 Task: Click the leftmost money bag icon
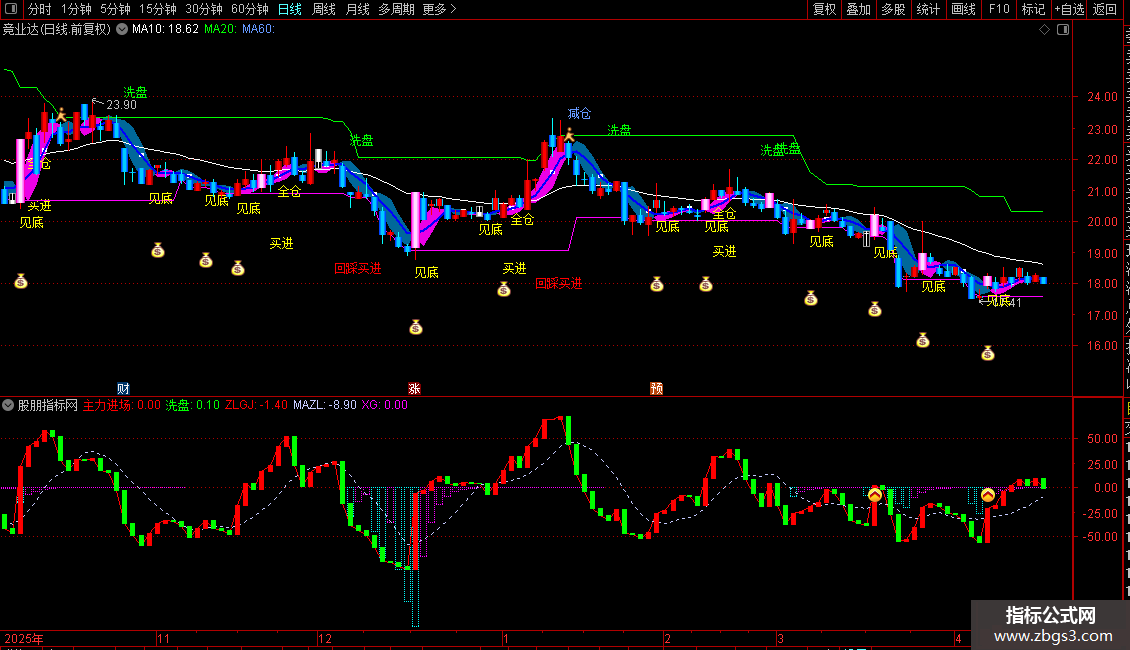[x=21, y=281]
